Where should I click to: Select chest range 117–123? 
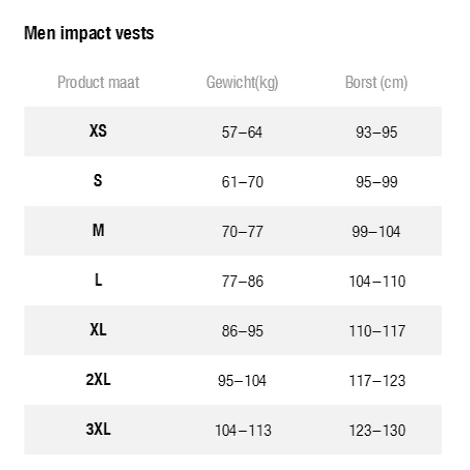pos(377,381)
